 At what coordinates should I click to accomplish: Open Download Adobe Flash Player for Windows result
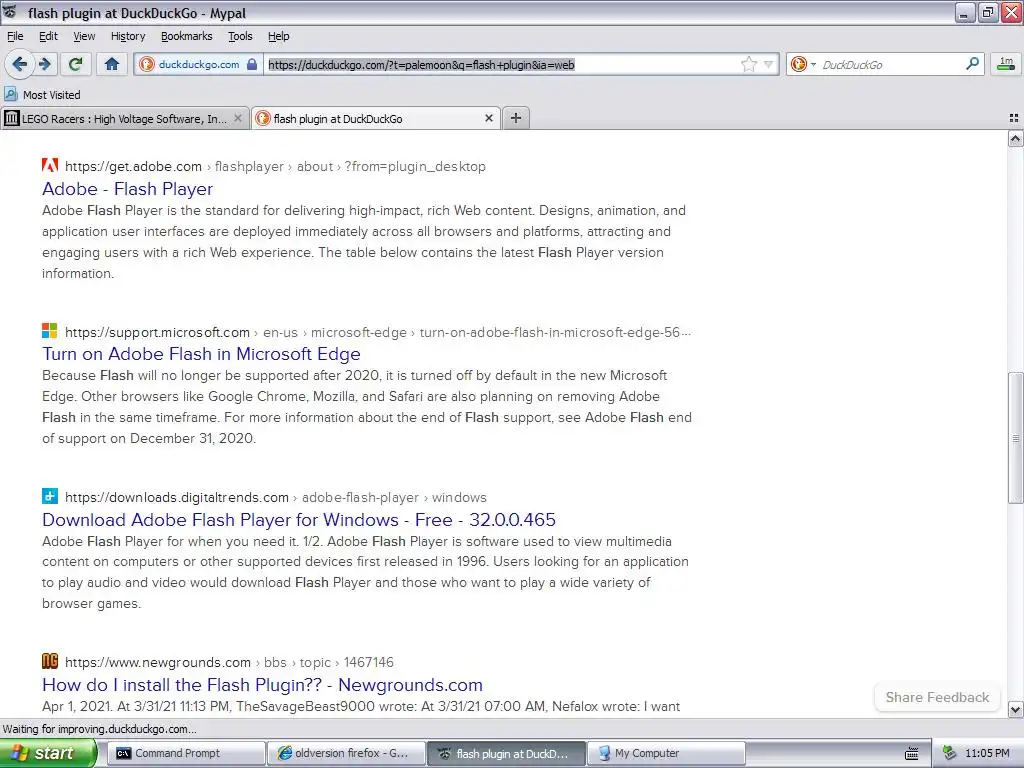(299, 520)
